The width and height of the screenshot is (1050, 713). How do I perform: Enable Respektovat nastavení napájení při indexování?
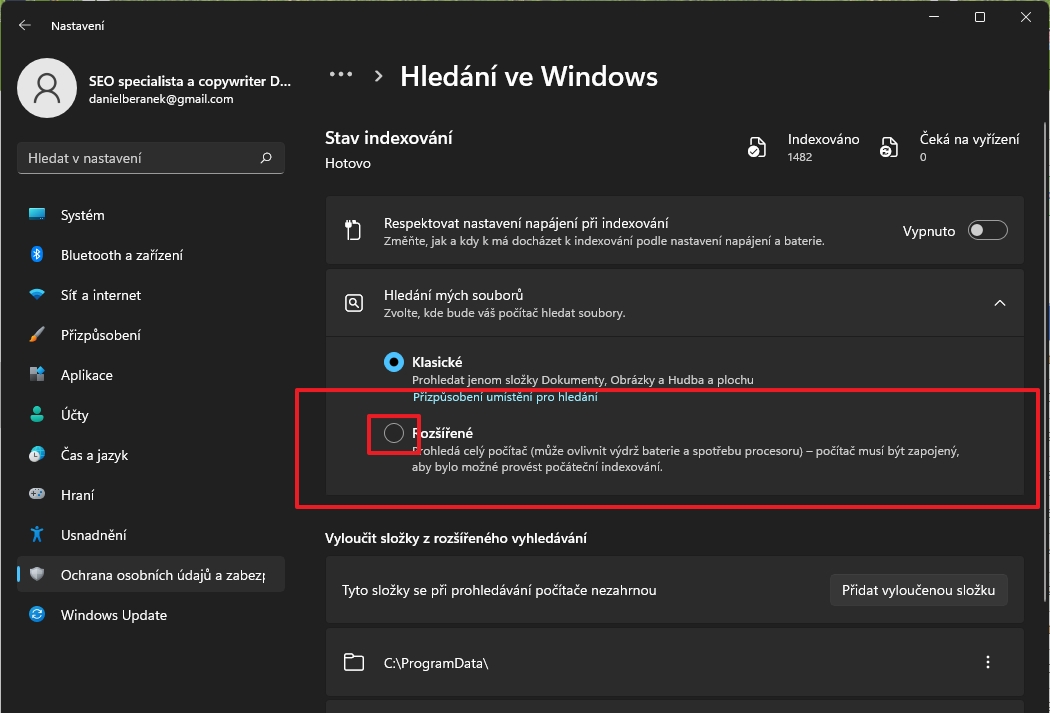tap(987, 230)
